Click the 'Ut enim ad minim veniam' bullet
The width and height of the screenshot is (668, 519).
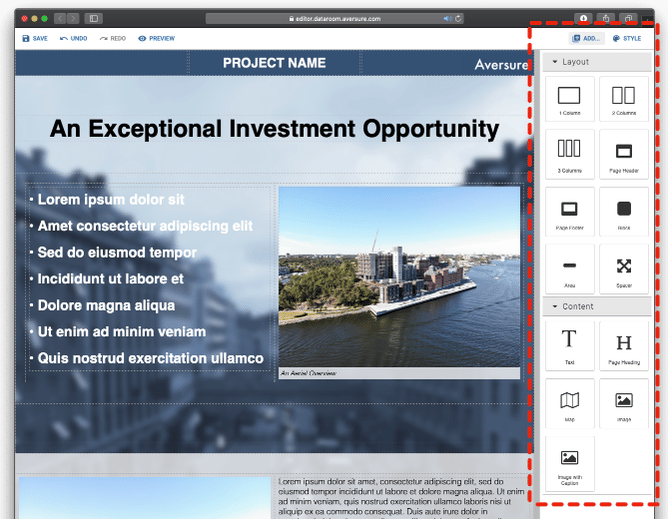(122, 332)
